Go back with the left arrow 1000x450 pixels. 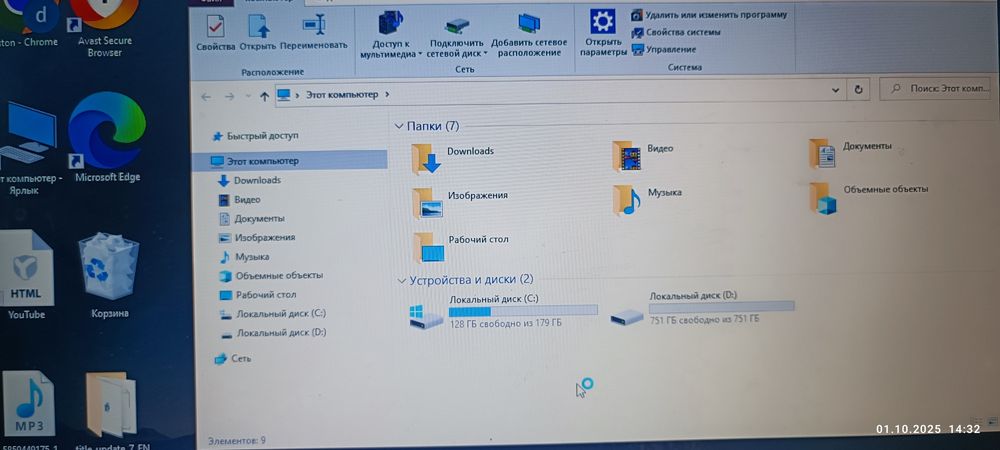click(x=205, y=96)
